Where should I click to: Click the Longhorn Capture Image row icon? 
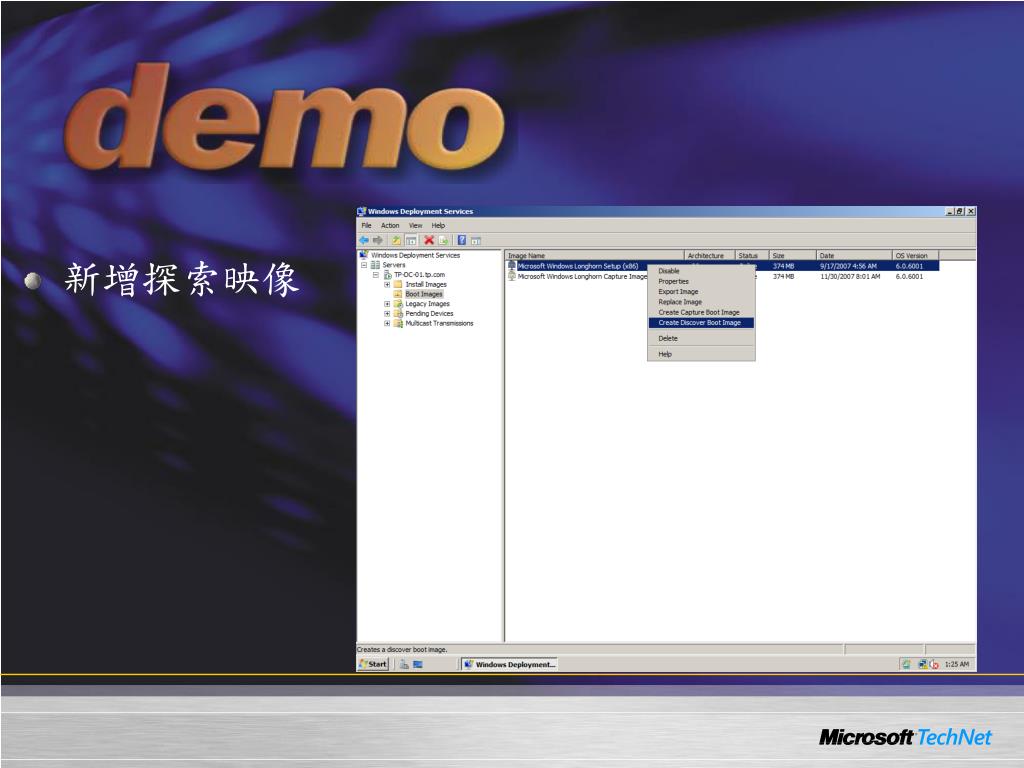[x=512, y=276]
